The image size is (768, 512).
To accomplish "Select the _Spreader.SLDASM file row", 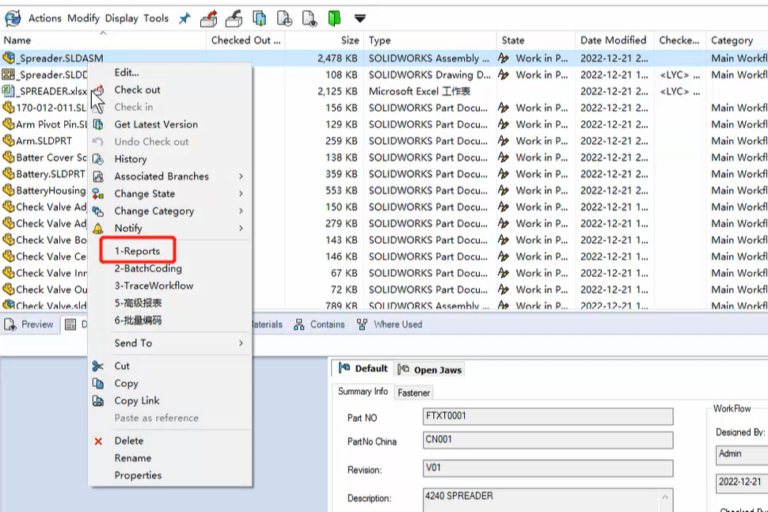I will [x=384, y=58].
